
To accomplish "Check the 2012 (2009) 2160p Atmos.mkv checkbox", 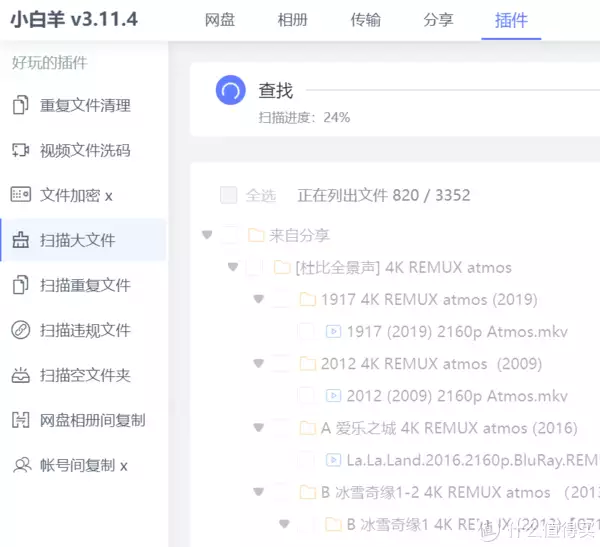I will click(306, 396).
